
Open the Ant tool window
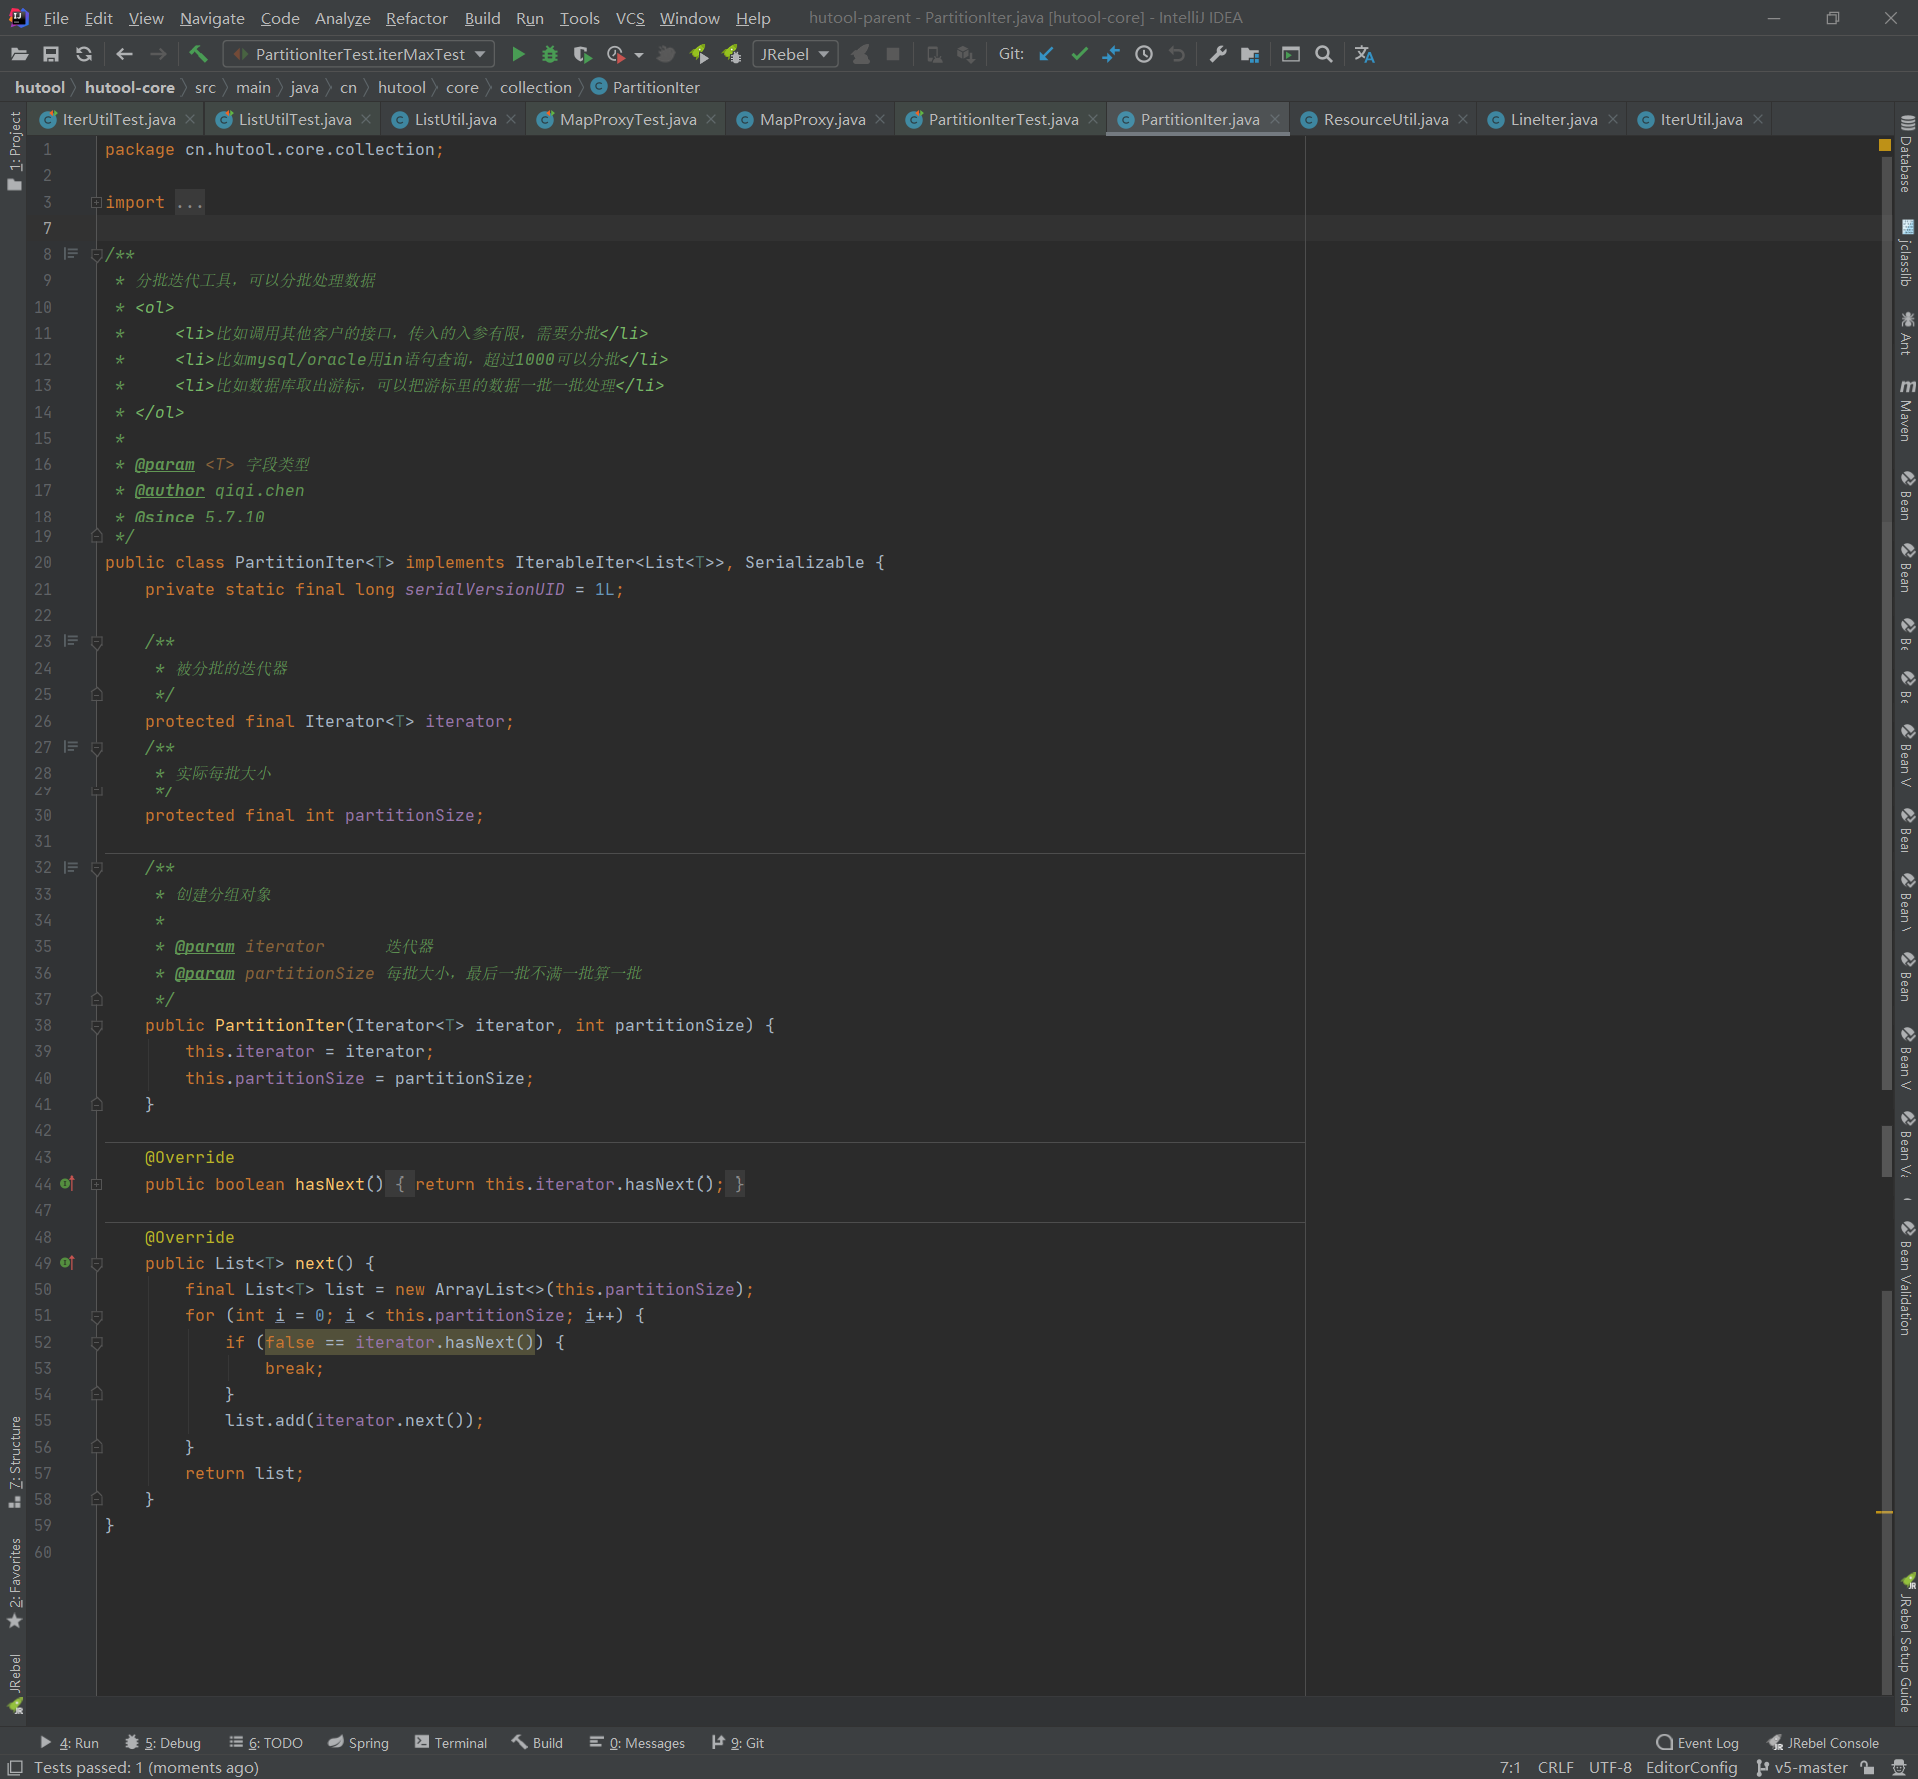[1907, 334]
